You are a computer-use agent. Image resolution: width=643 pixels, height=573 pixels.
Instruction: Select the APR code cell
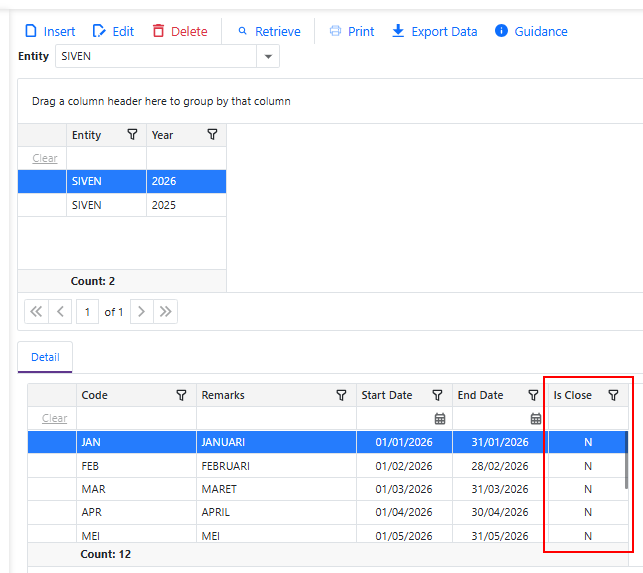click(x=137, y=512)
